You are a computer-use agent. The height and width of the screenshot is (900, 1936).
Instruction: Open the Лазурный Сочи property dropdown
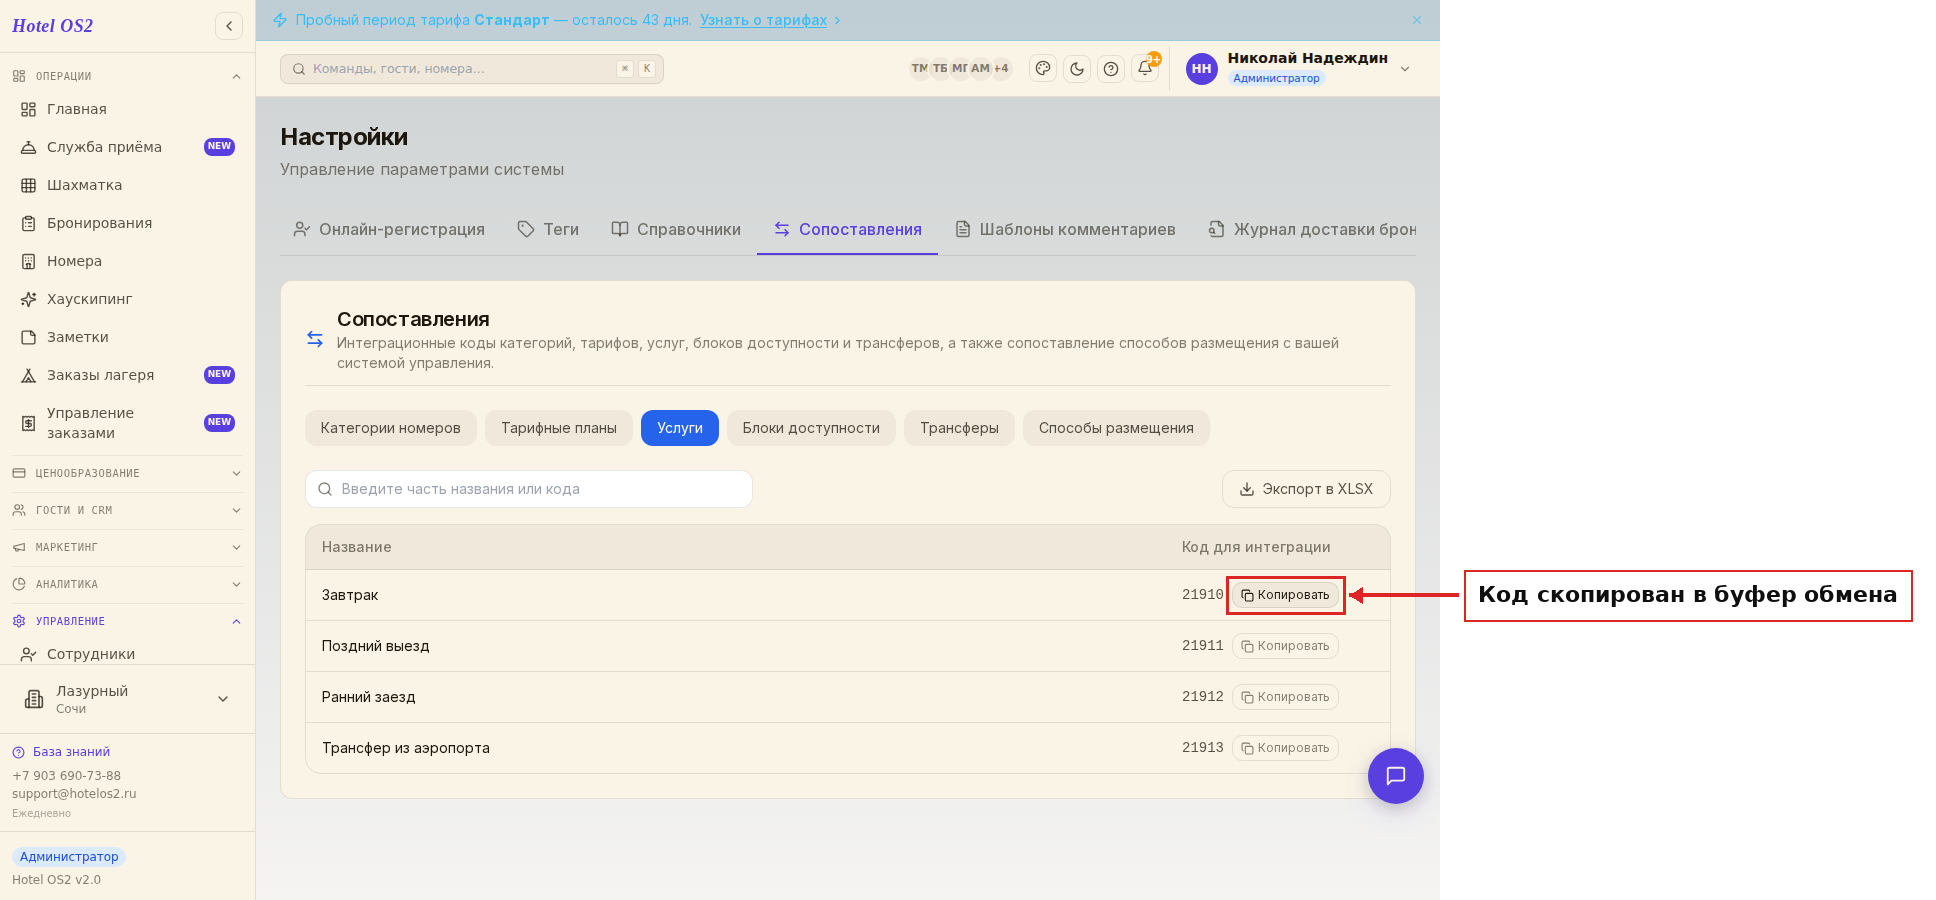[x=127, y=699]
